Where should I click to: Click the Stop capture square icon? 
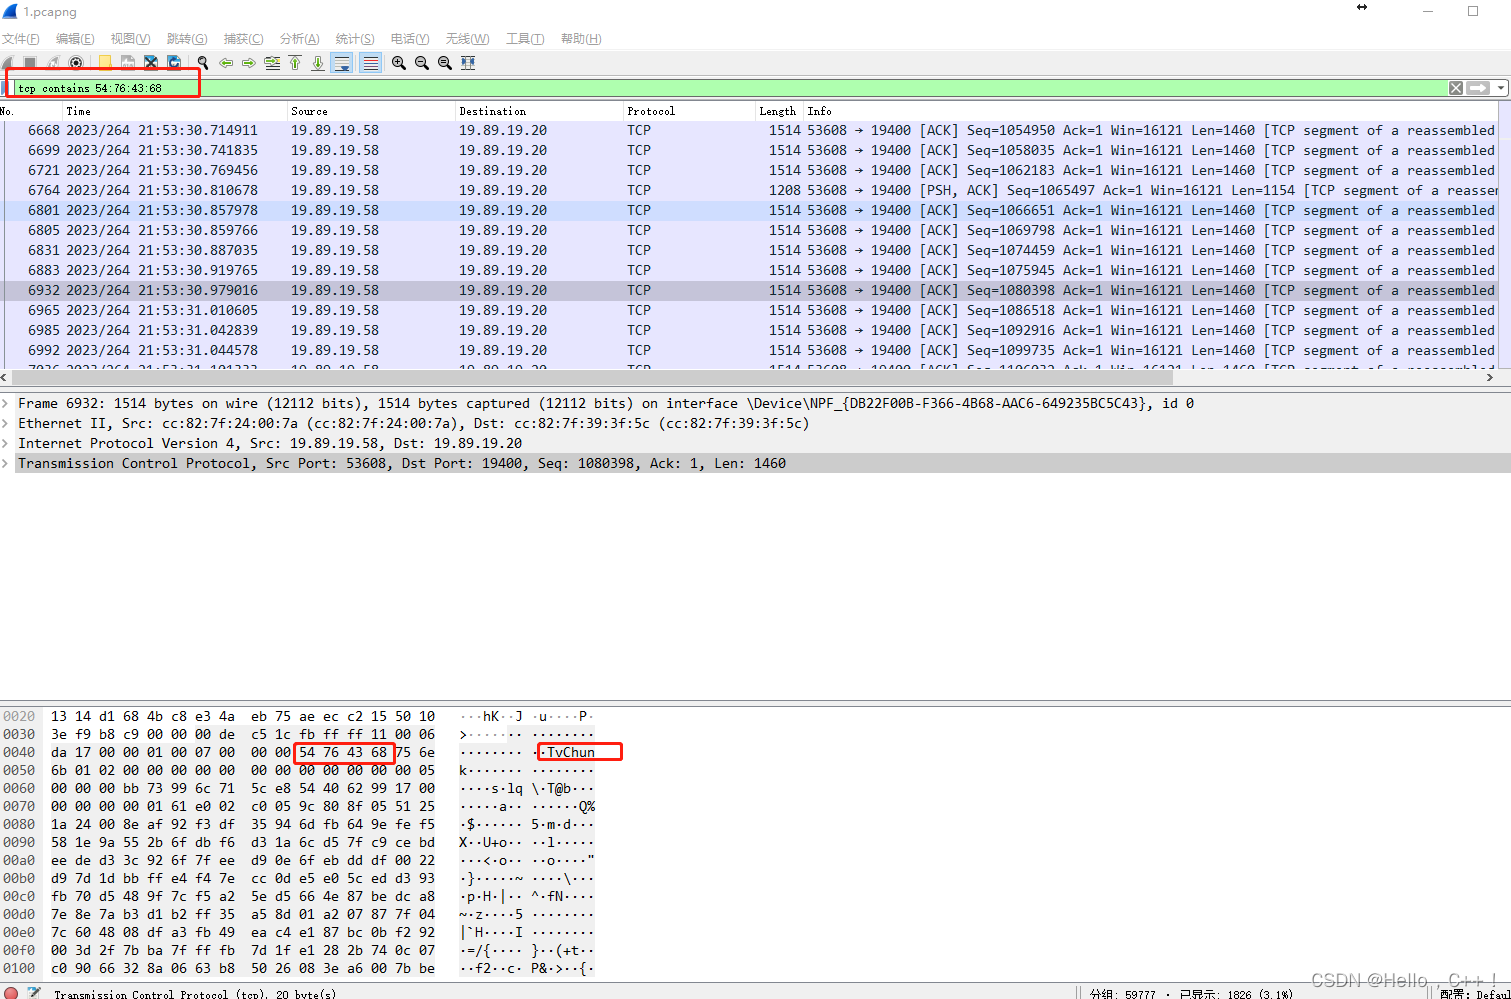30,63
